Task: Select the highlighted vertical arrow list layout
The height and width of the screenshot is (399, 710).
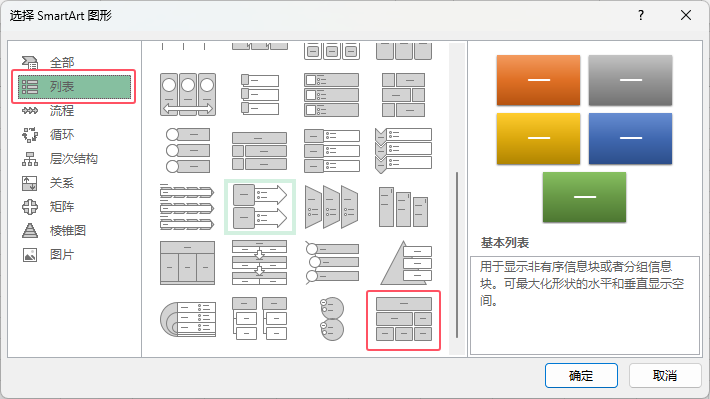Action: 260,207
